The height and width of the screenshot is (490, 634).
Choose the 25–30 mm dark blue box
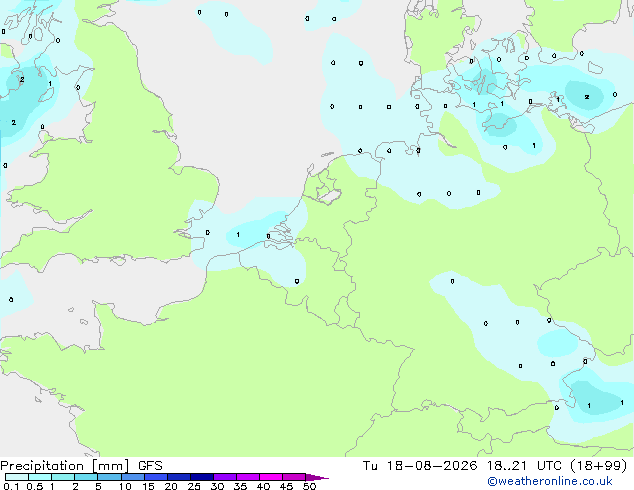click(x=202, y=477)
